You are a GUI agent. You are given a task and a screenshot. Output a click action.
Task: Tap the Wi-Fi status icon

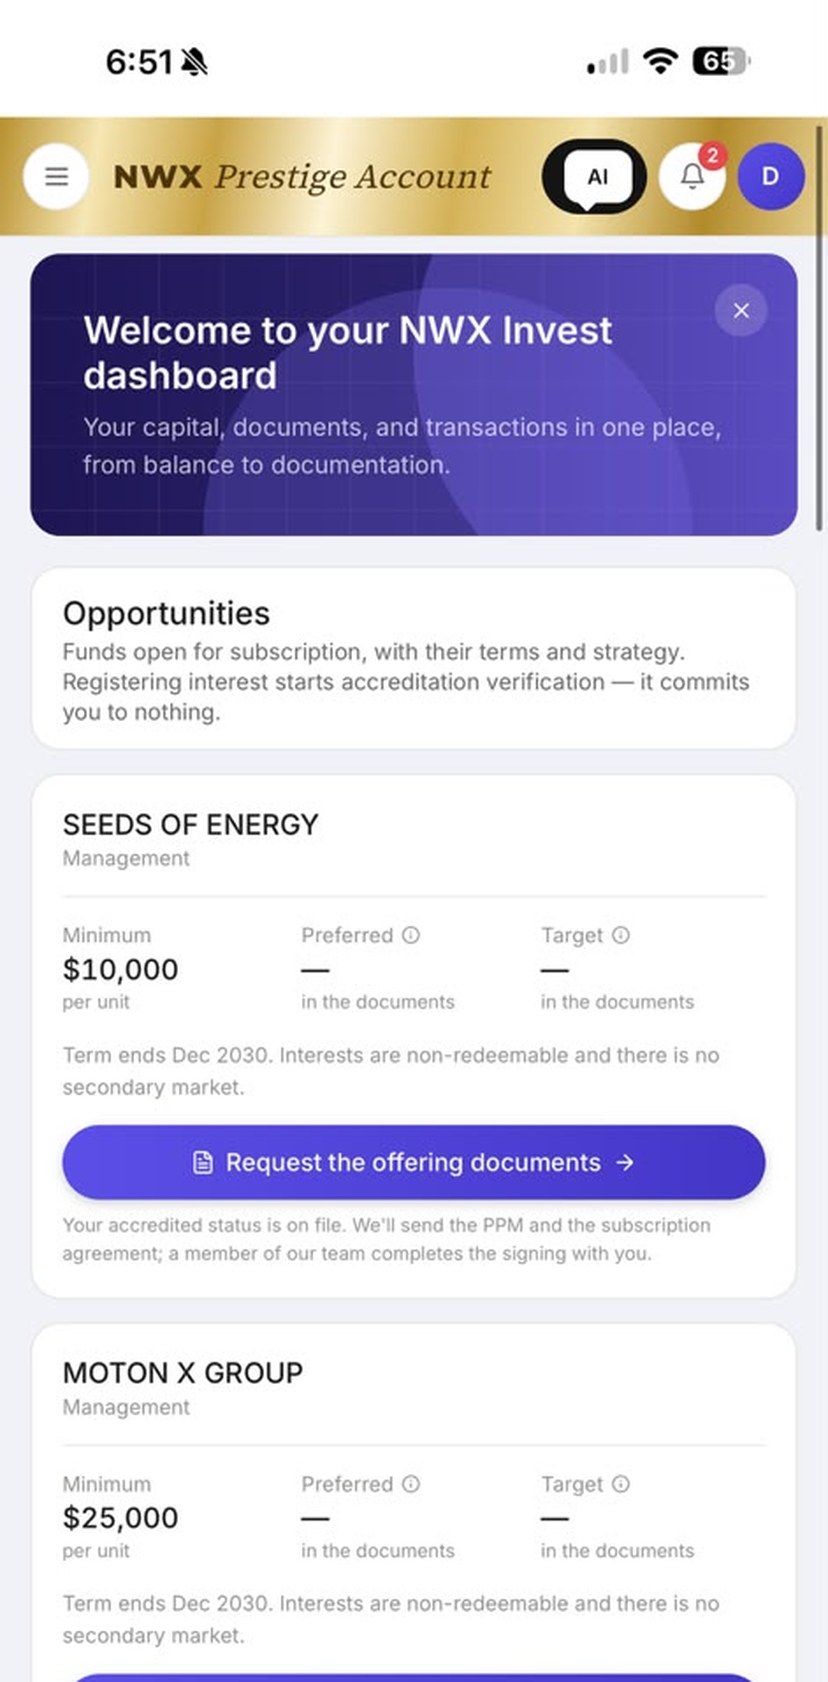[x=660, y=62]
